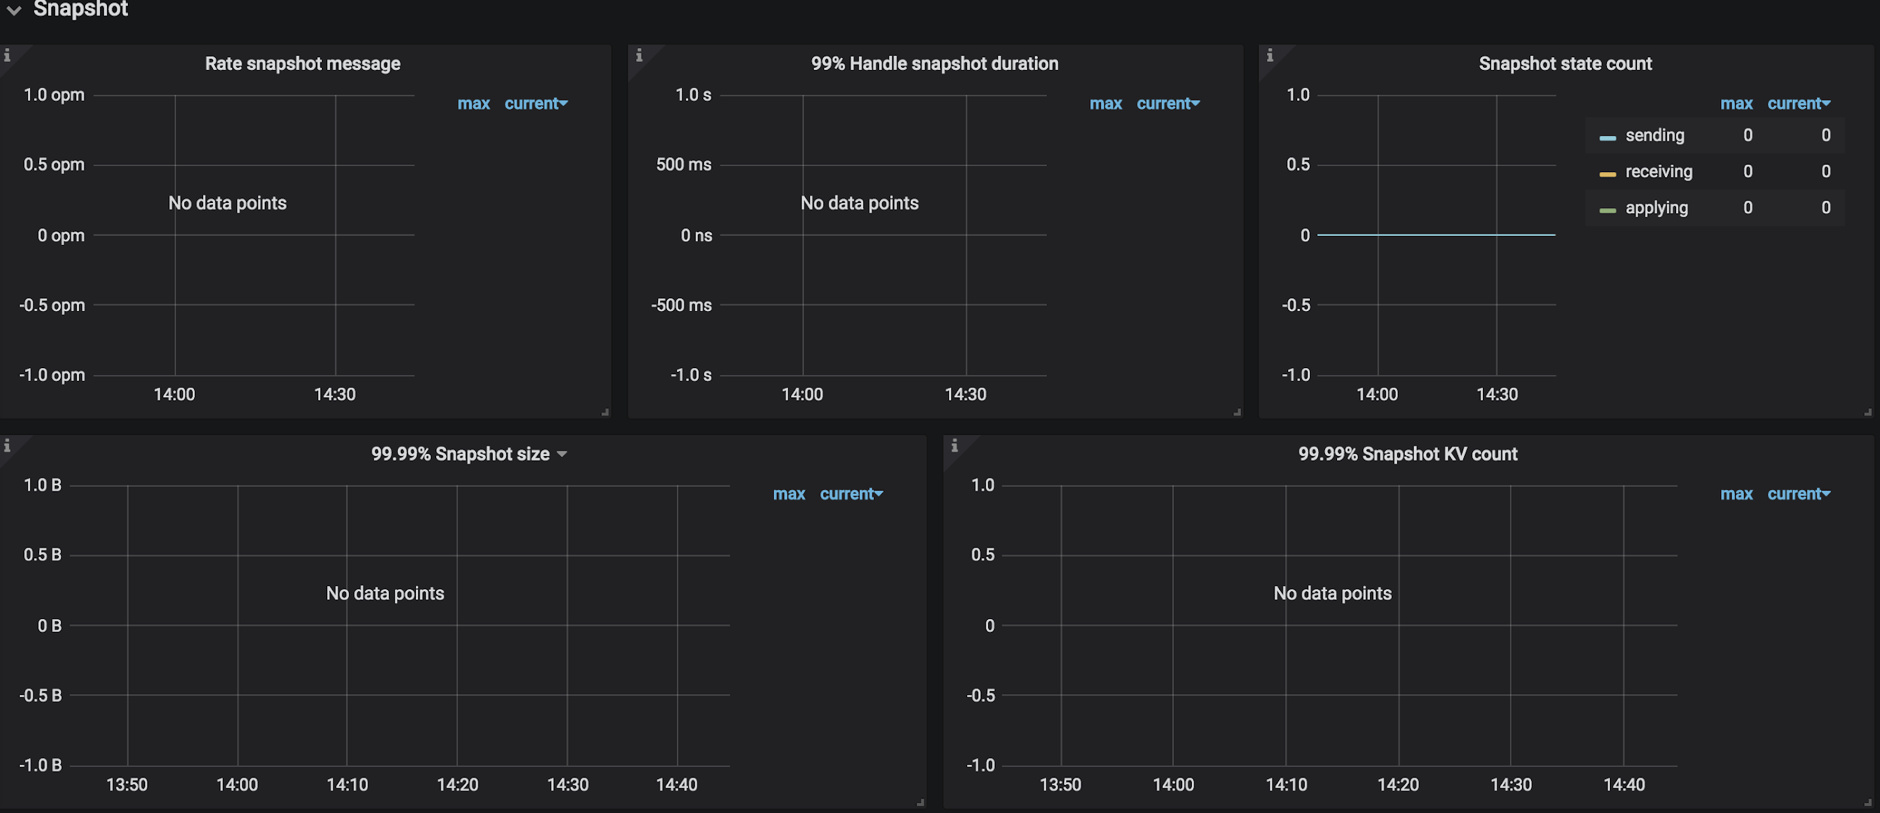The width and height of the screenshot is (1880, 813).
Task: Click resize handle of Snapshot size panel
Action: 920,802
